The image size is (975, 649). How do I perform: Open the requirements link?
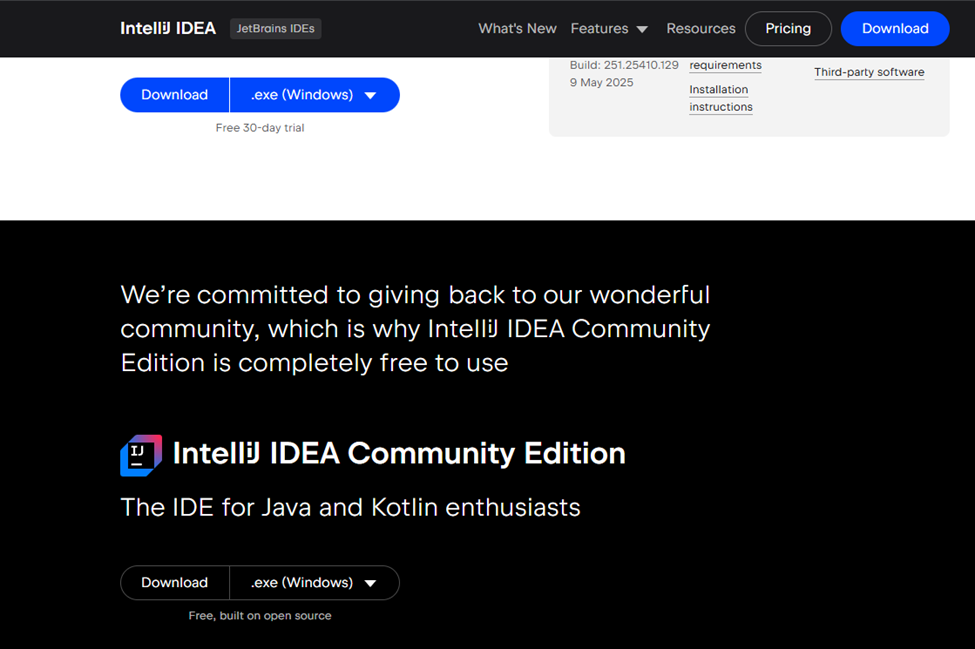point(725,65)
